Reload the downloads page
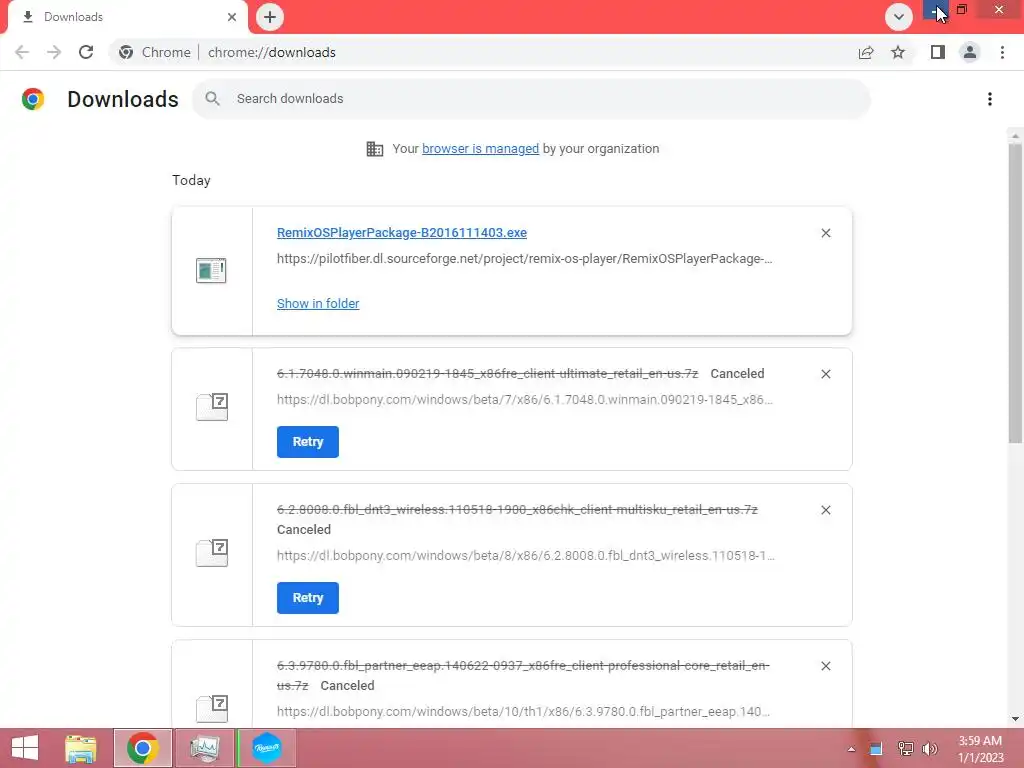Viewport: 1024px width, 768px height. pyautogui.click(x=86, y=52)
